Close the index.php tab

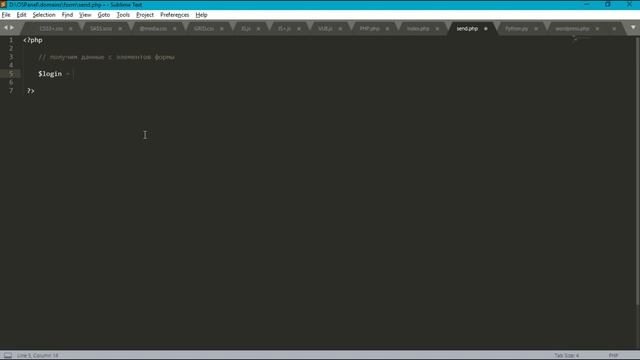437,29
